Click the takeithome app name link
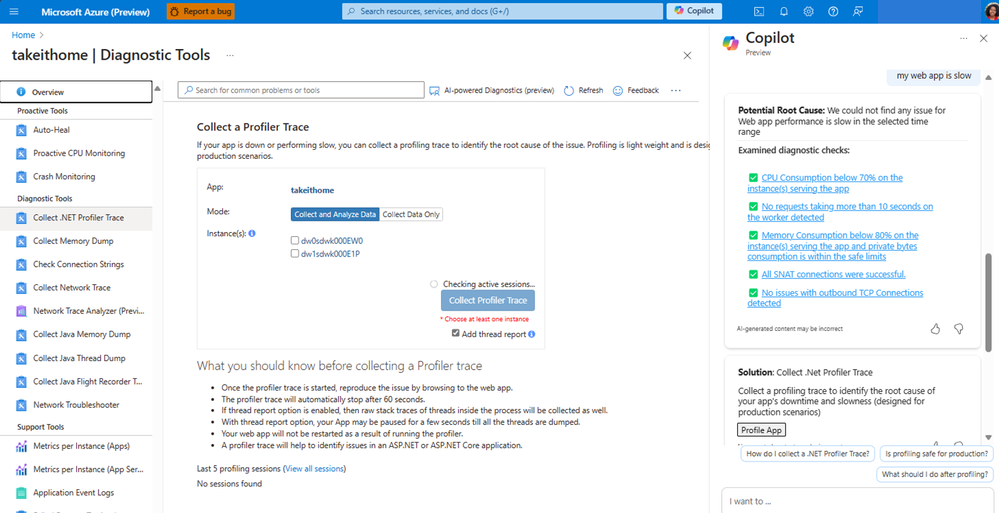Viewport: 999px width, 513px height. pos(312,190)
